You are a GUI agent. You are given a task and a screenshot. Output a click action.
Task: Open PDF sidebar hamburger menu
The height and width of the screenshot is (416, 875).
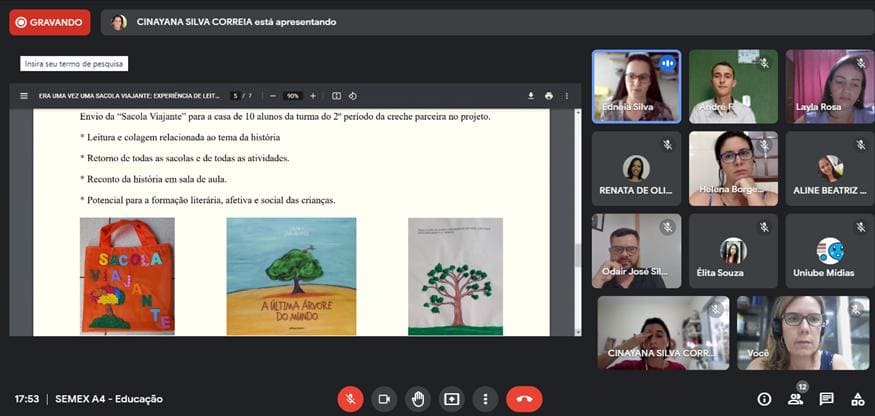click(x=24, y=96)
